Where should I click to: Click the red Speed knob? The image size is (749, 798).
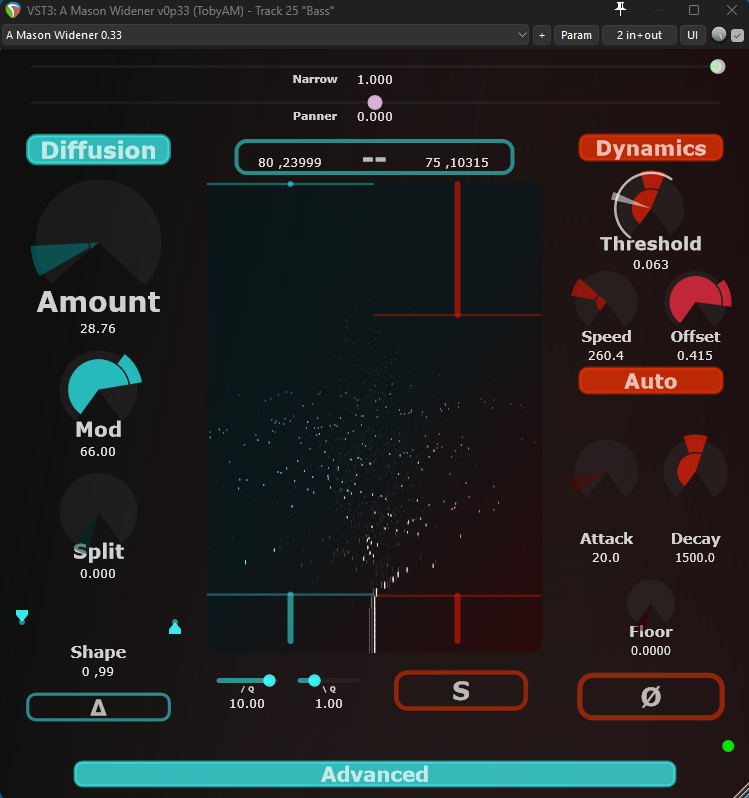point(605,301)
